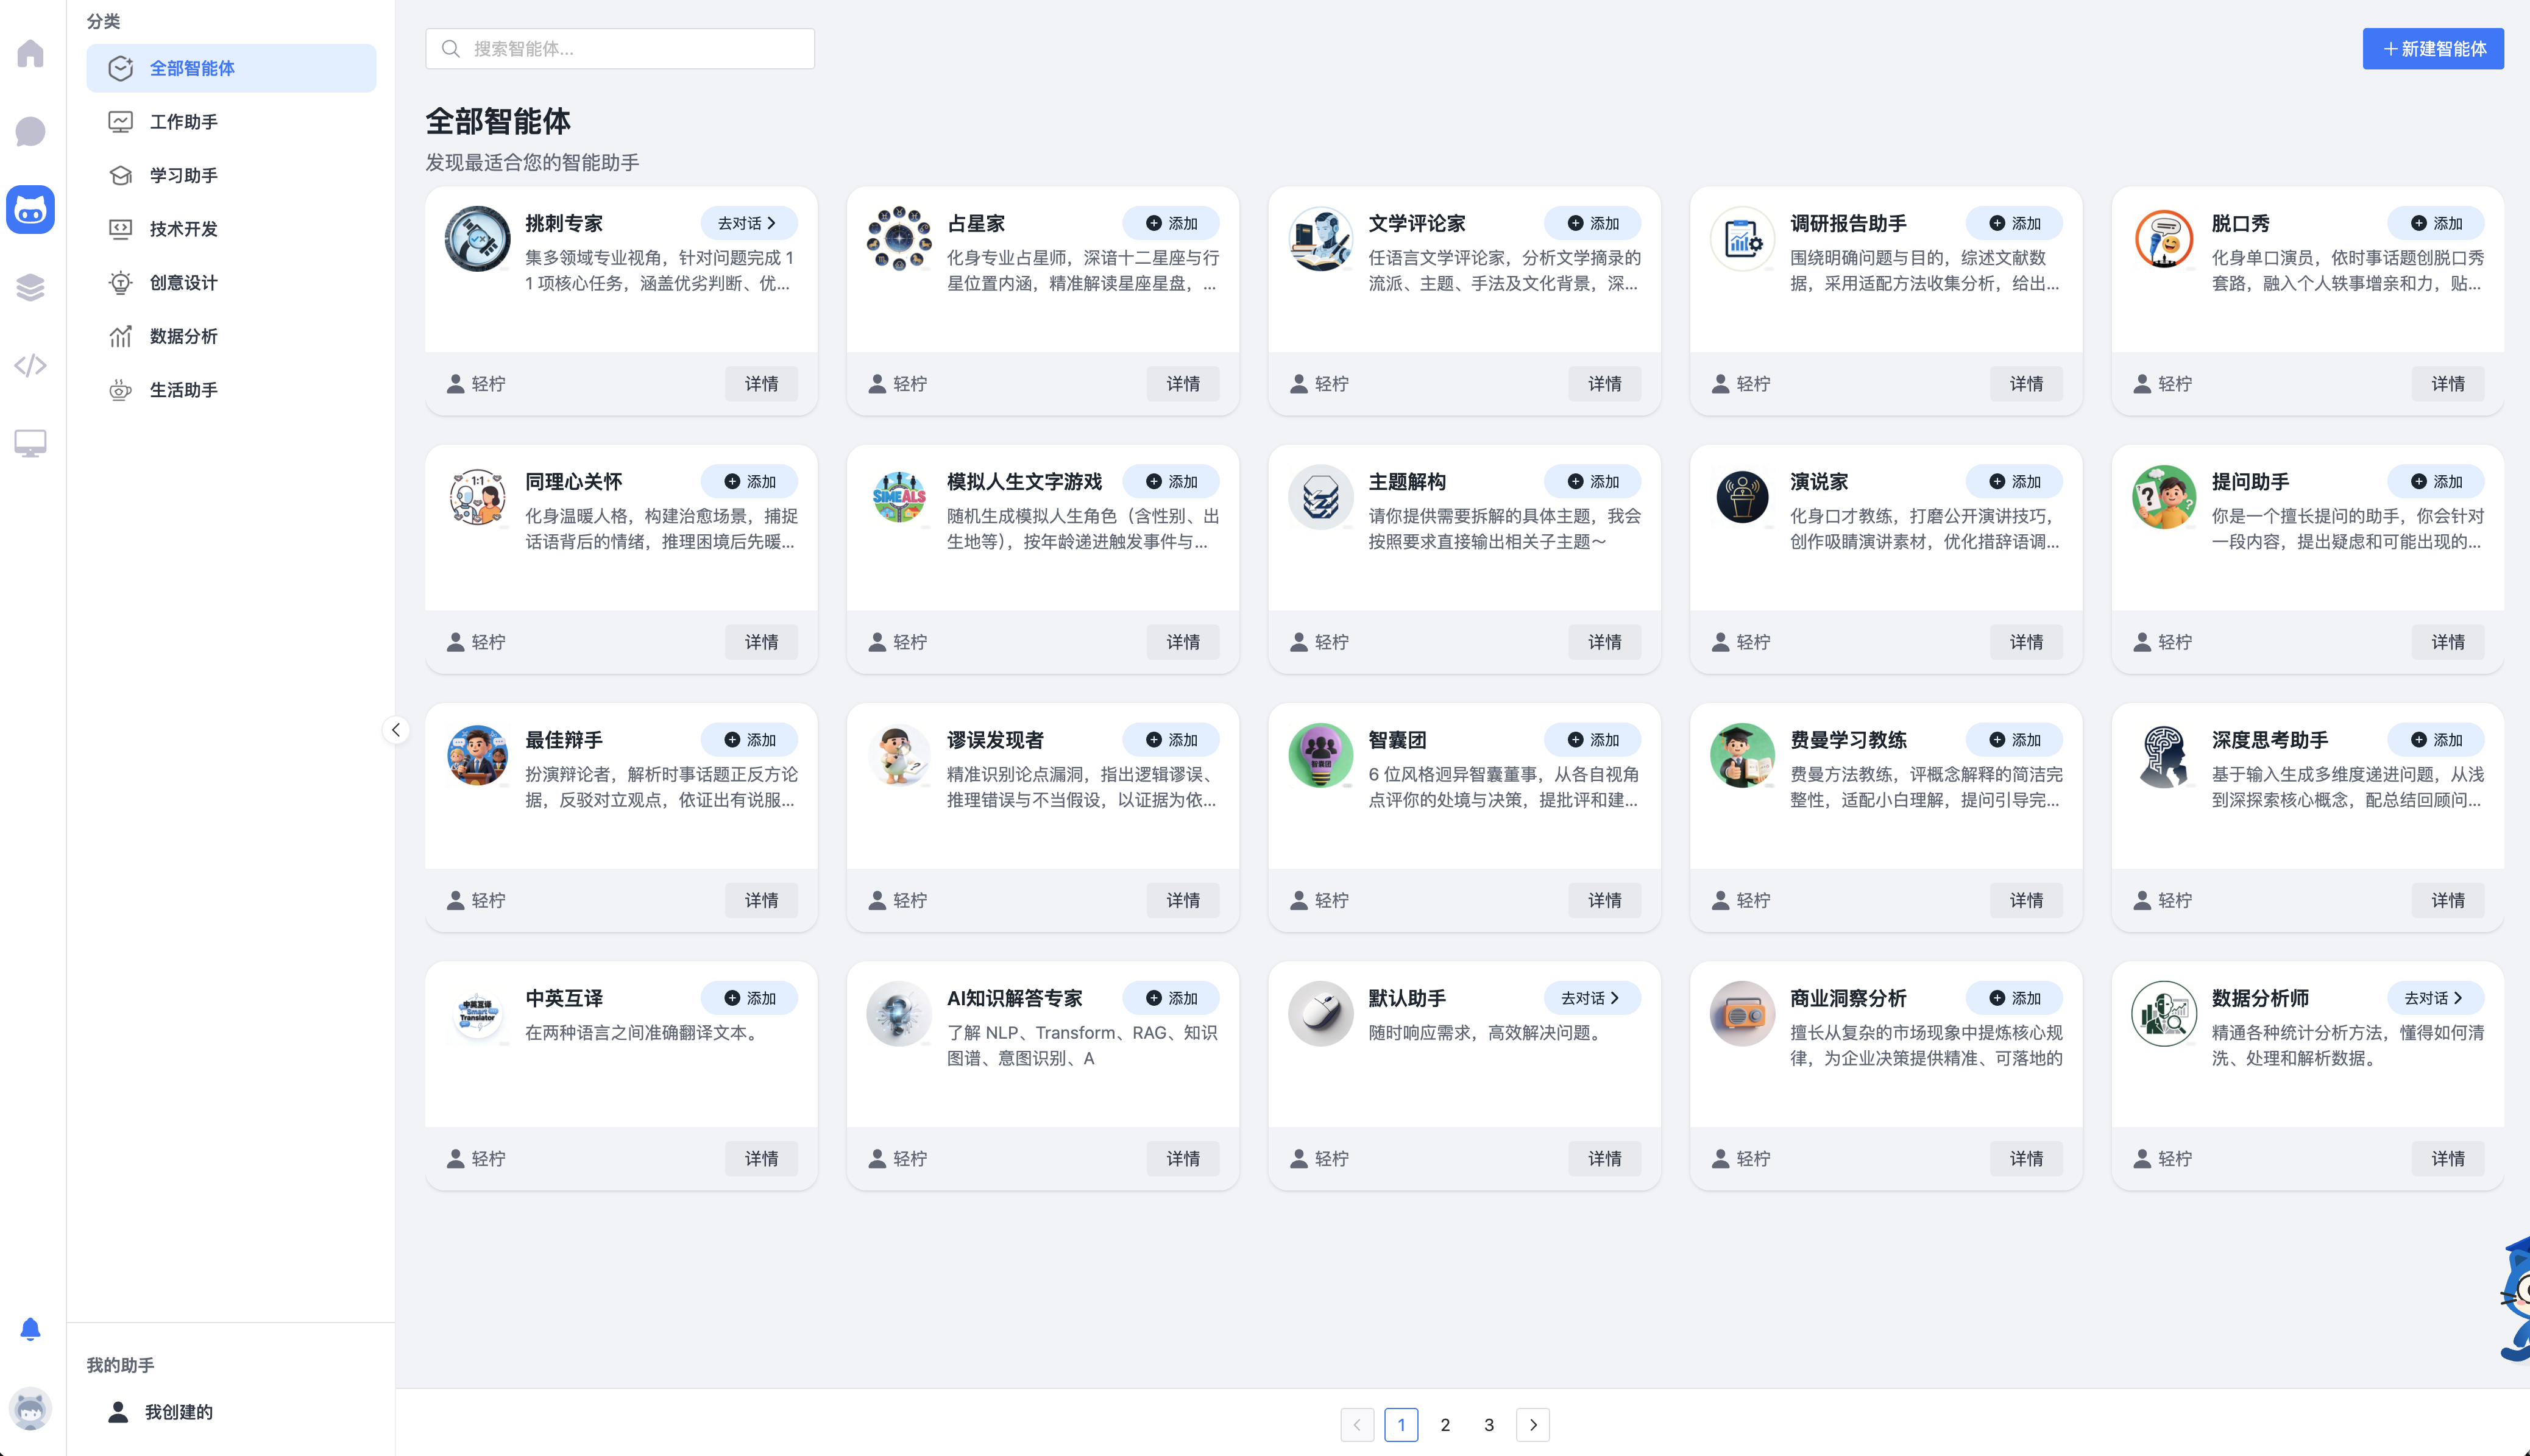
Task: Select 学习助手 category
Action: point(231,175)
